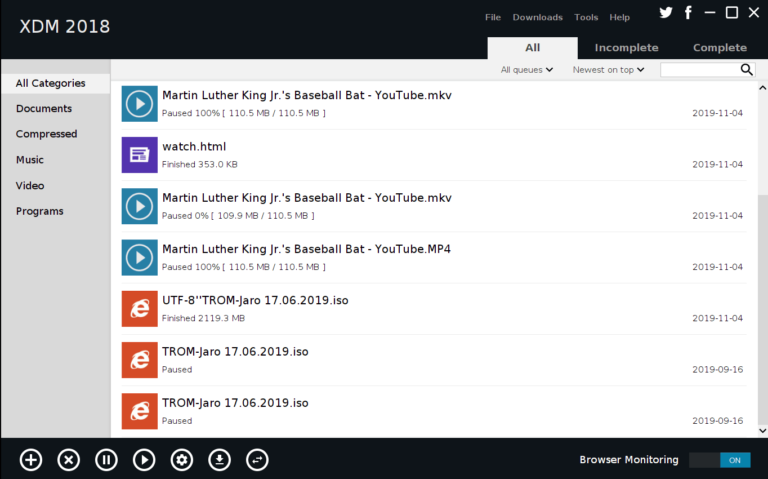Screen dimensions: 768x479
Task: Switch to the Incomplete tab
Action: point(626,48)
